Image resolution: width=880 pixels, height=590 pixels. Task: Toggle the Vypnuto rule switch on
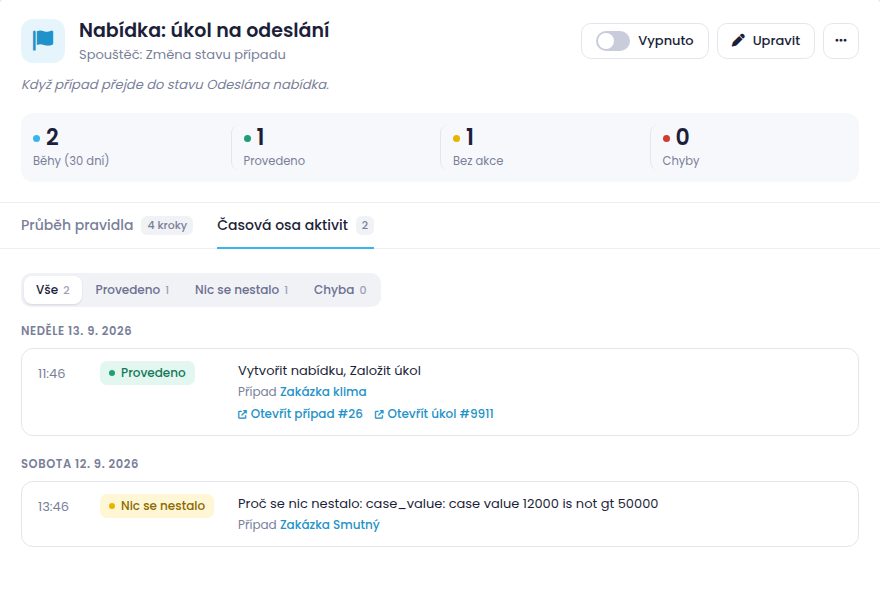pos(613,40)
